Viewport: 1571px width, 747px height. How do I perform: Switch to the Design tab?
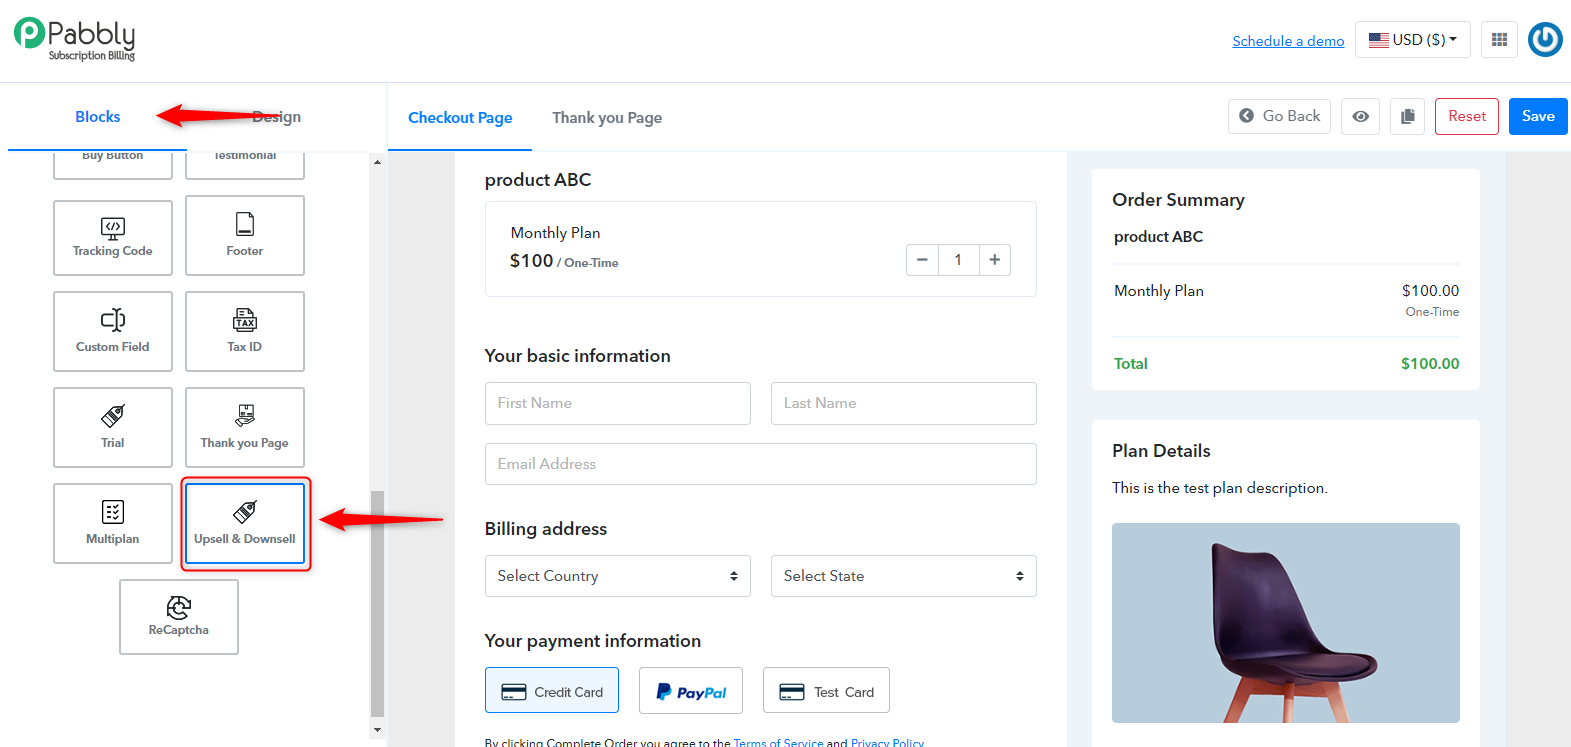tap(276, 117)
